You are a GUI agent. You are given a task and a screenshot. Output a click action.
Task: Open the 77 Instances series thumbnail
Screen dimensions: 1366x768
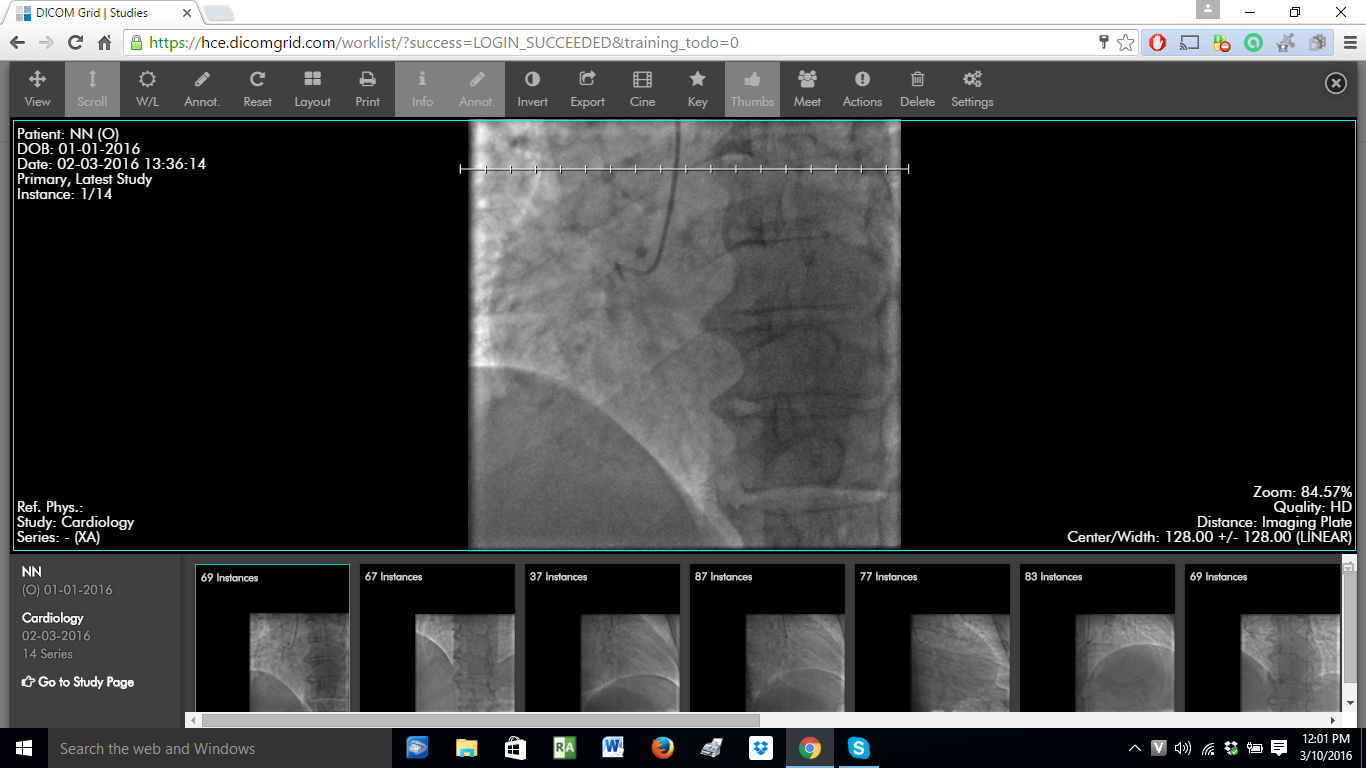click(x=932, y=638)
